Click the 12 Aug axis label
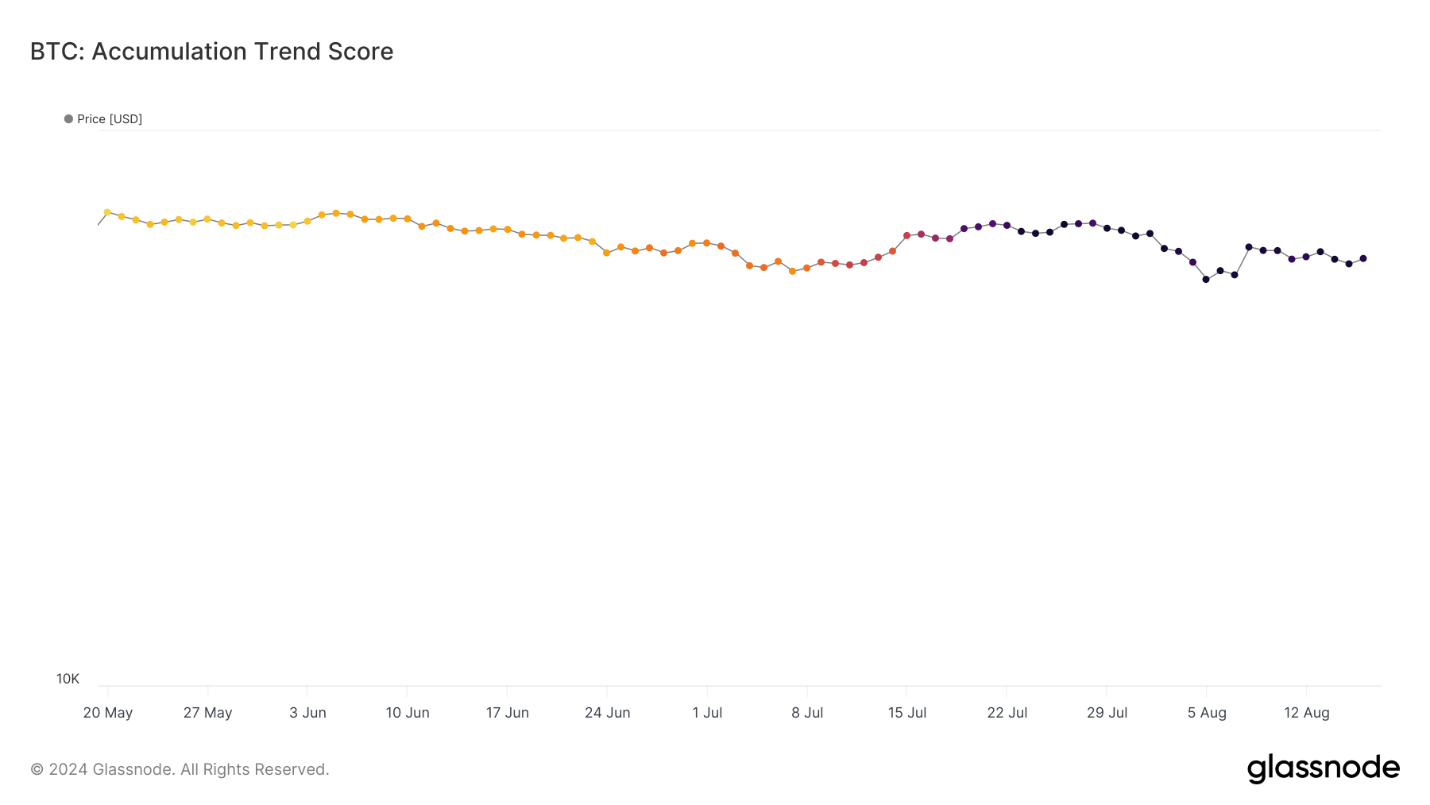The height and width of the screenshot is (805, 1430). pyautogui.click(x=1307, y=713)
